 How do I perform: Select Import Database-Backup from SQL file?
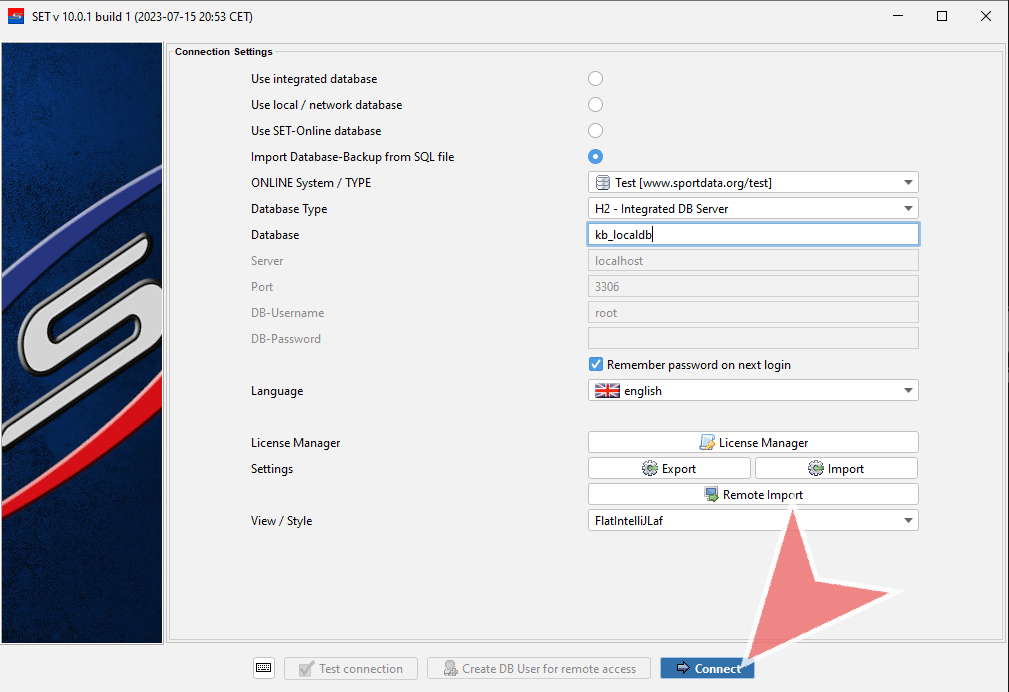pos(595,157)
